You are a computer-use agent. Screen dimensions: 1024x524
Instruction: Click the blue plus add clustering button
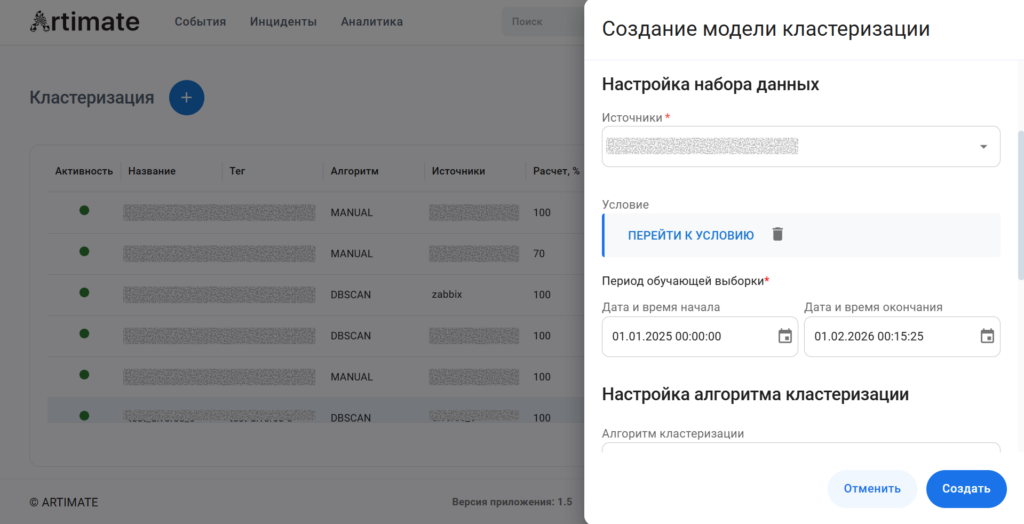pyautogui.click(x=186, y=98)
